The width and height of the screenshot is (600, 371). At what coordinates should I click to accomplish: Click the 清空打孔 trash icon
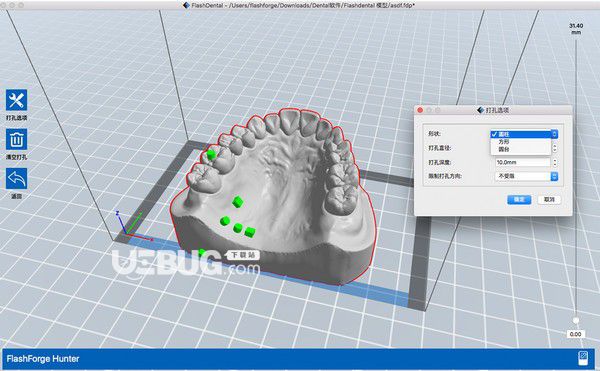16,139
